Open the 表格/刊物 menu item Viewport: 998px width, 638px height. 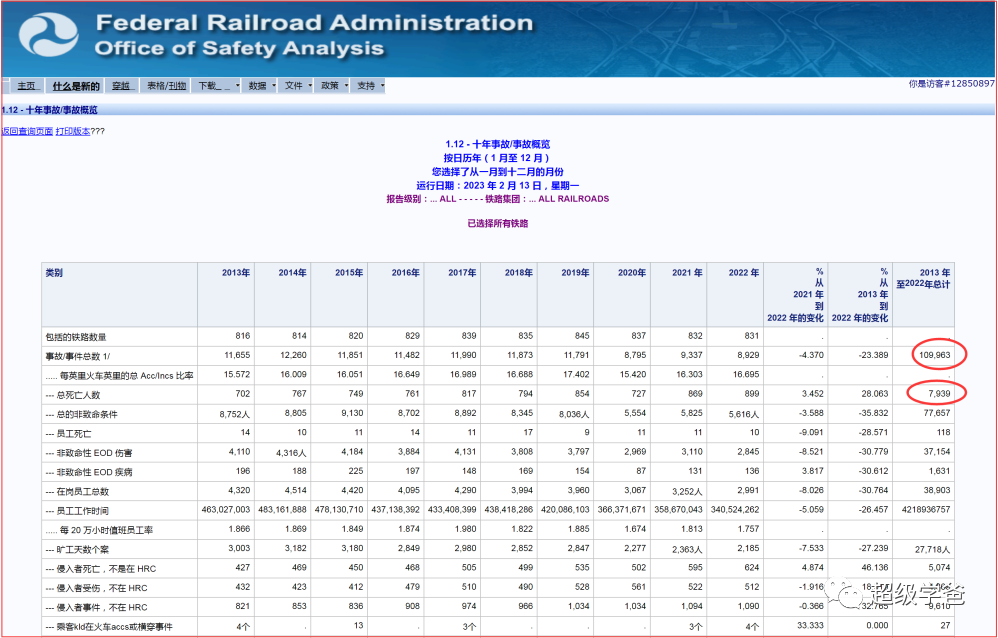166,85
